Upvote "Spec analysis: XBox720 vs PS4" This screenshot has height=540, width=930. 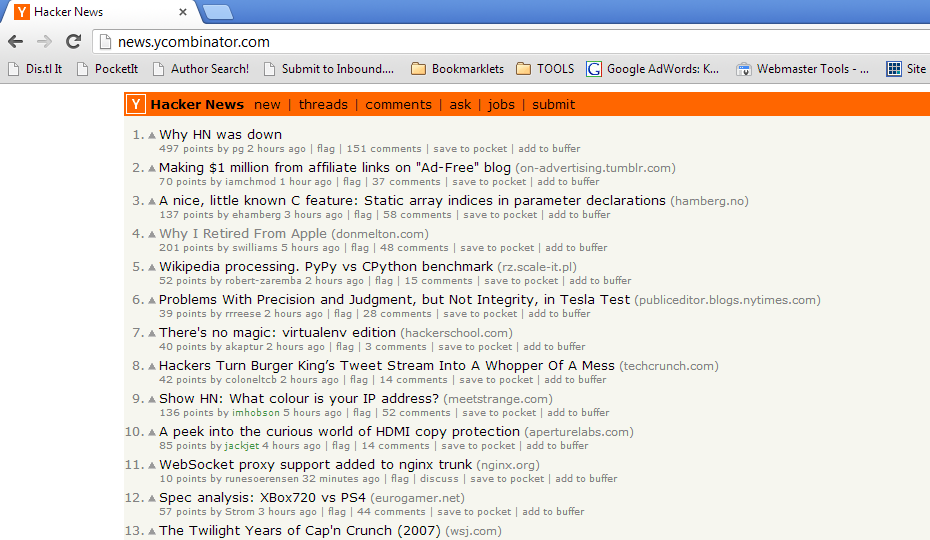(x=152, y=498)
